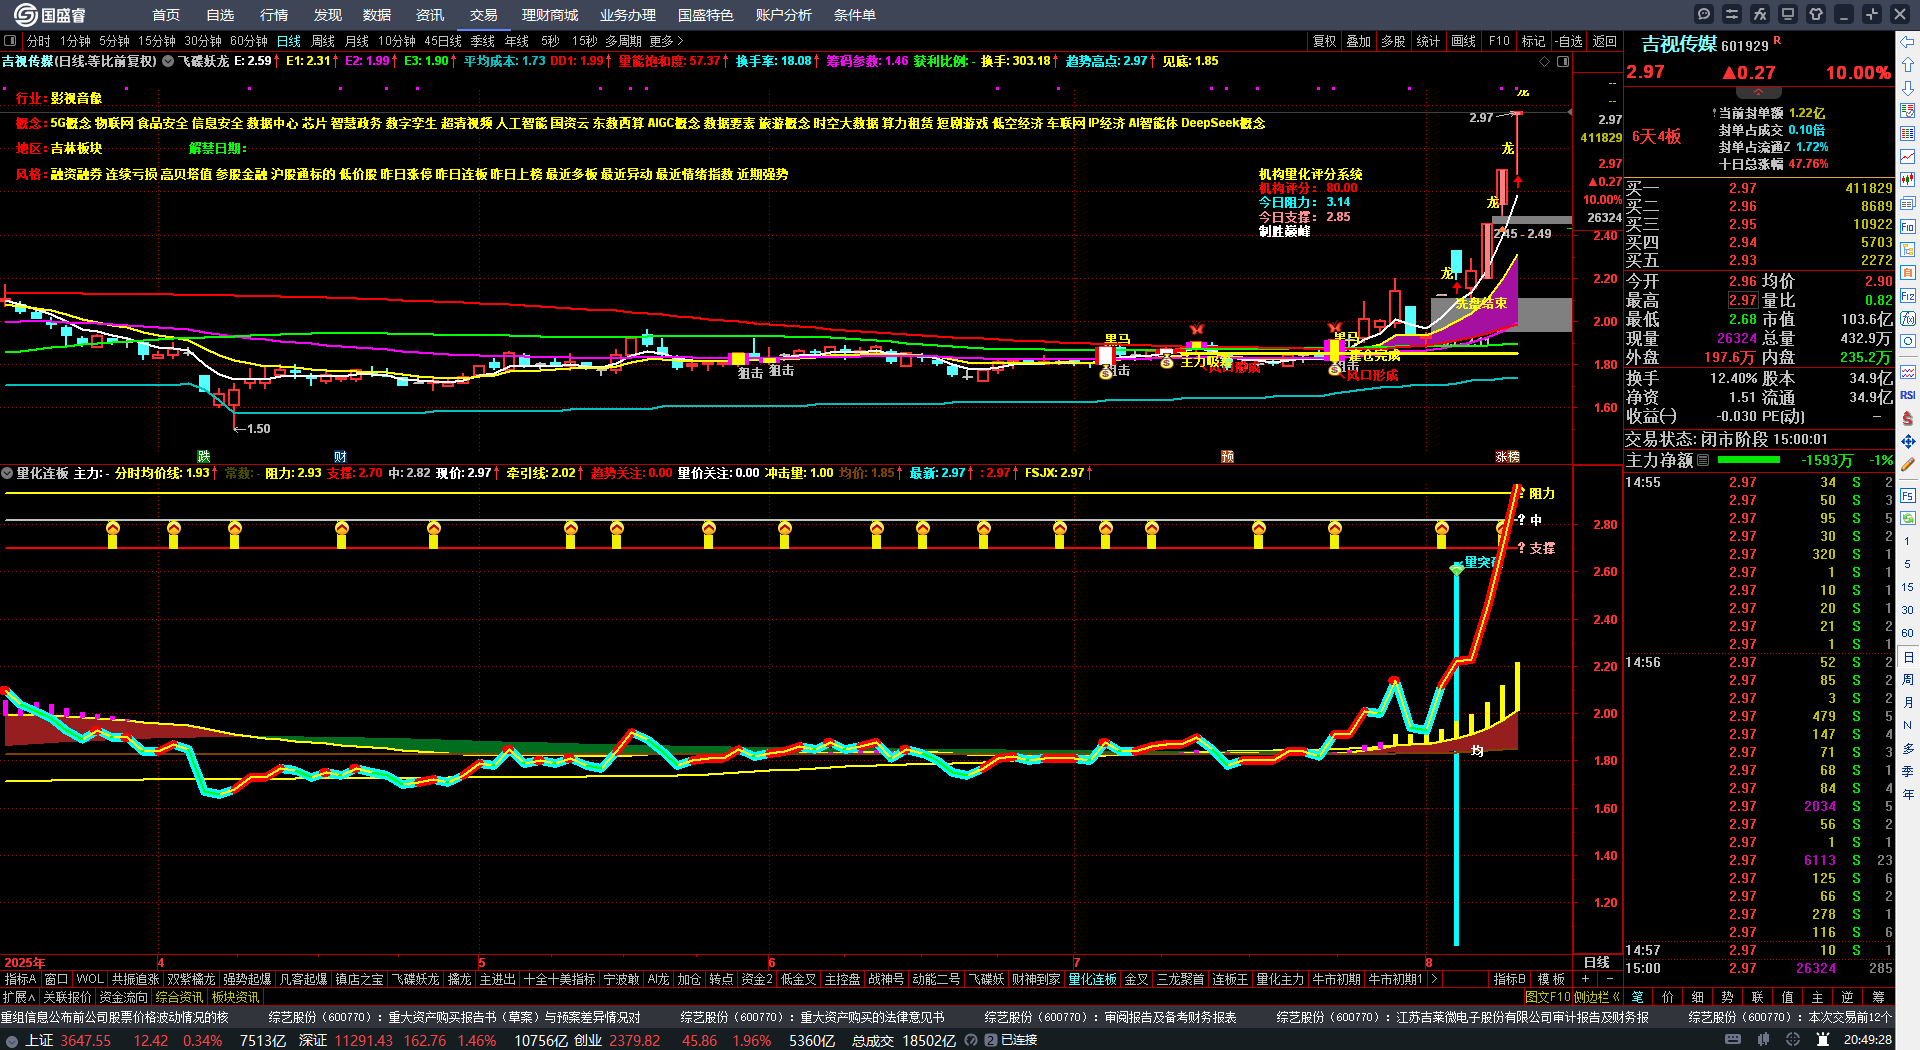Click the chess rook icon in status bar
This screenshot has height=1050, width=1920.
[x=1823, y=1040]
